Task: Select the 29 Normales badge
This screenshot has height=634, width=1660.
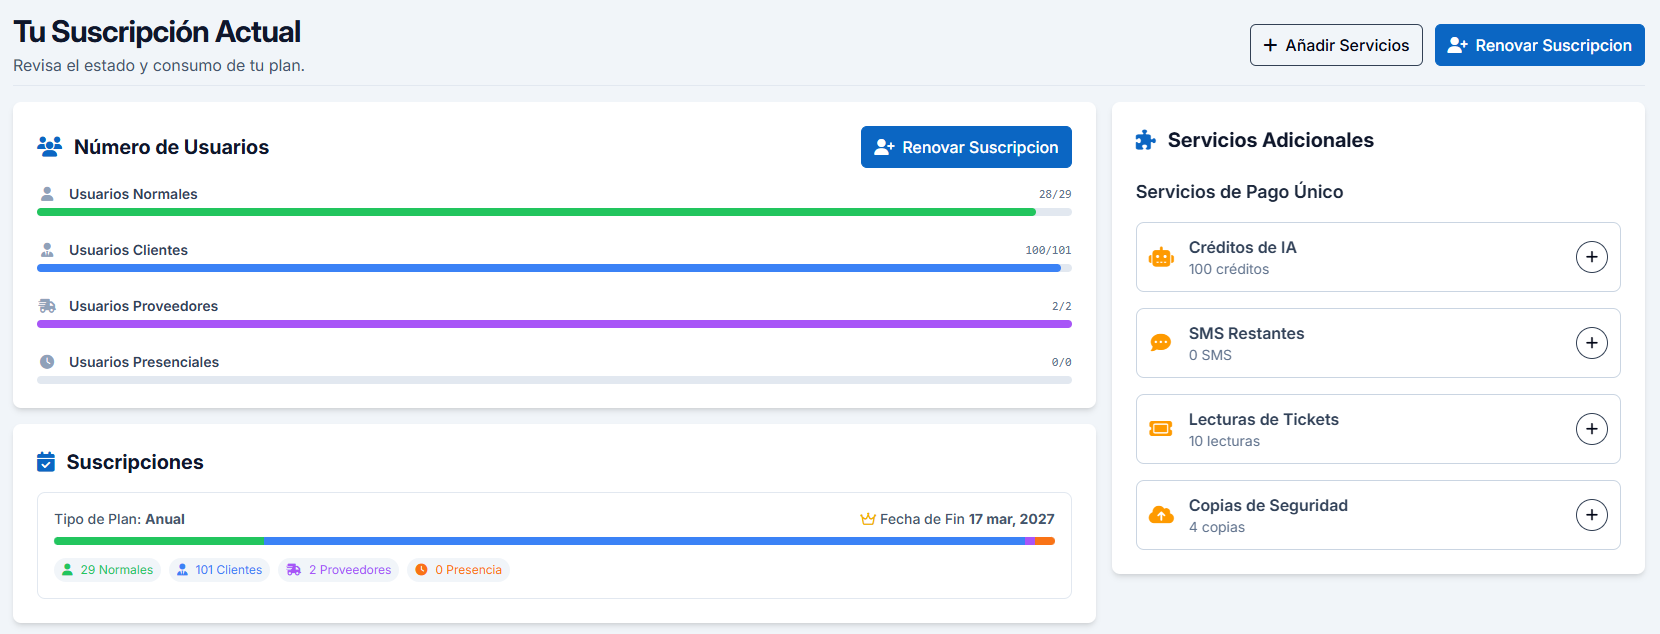Action: pyautogui.click(x=107, y=570)
